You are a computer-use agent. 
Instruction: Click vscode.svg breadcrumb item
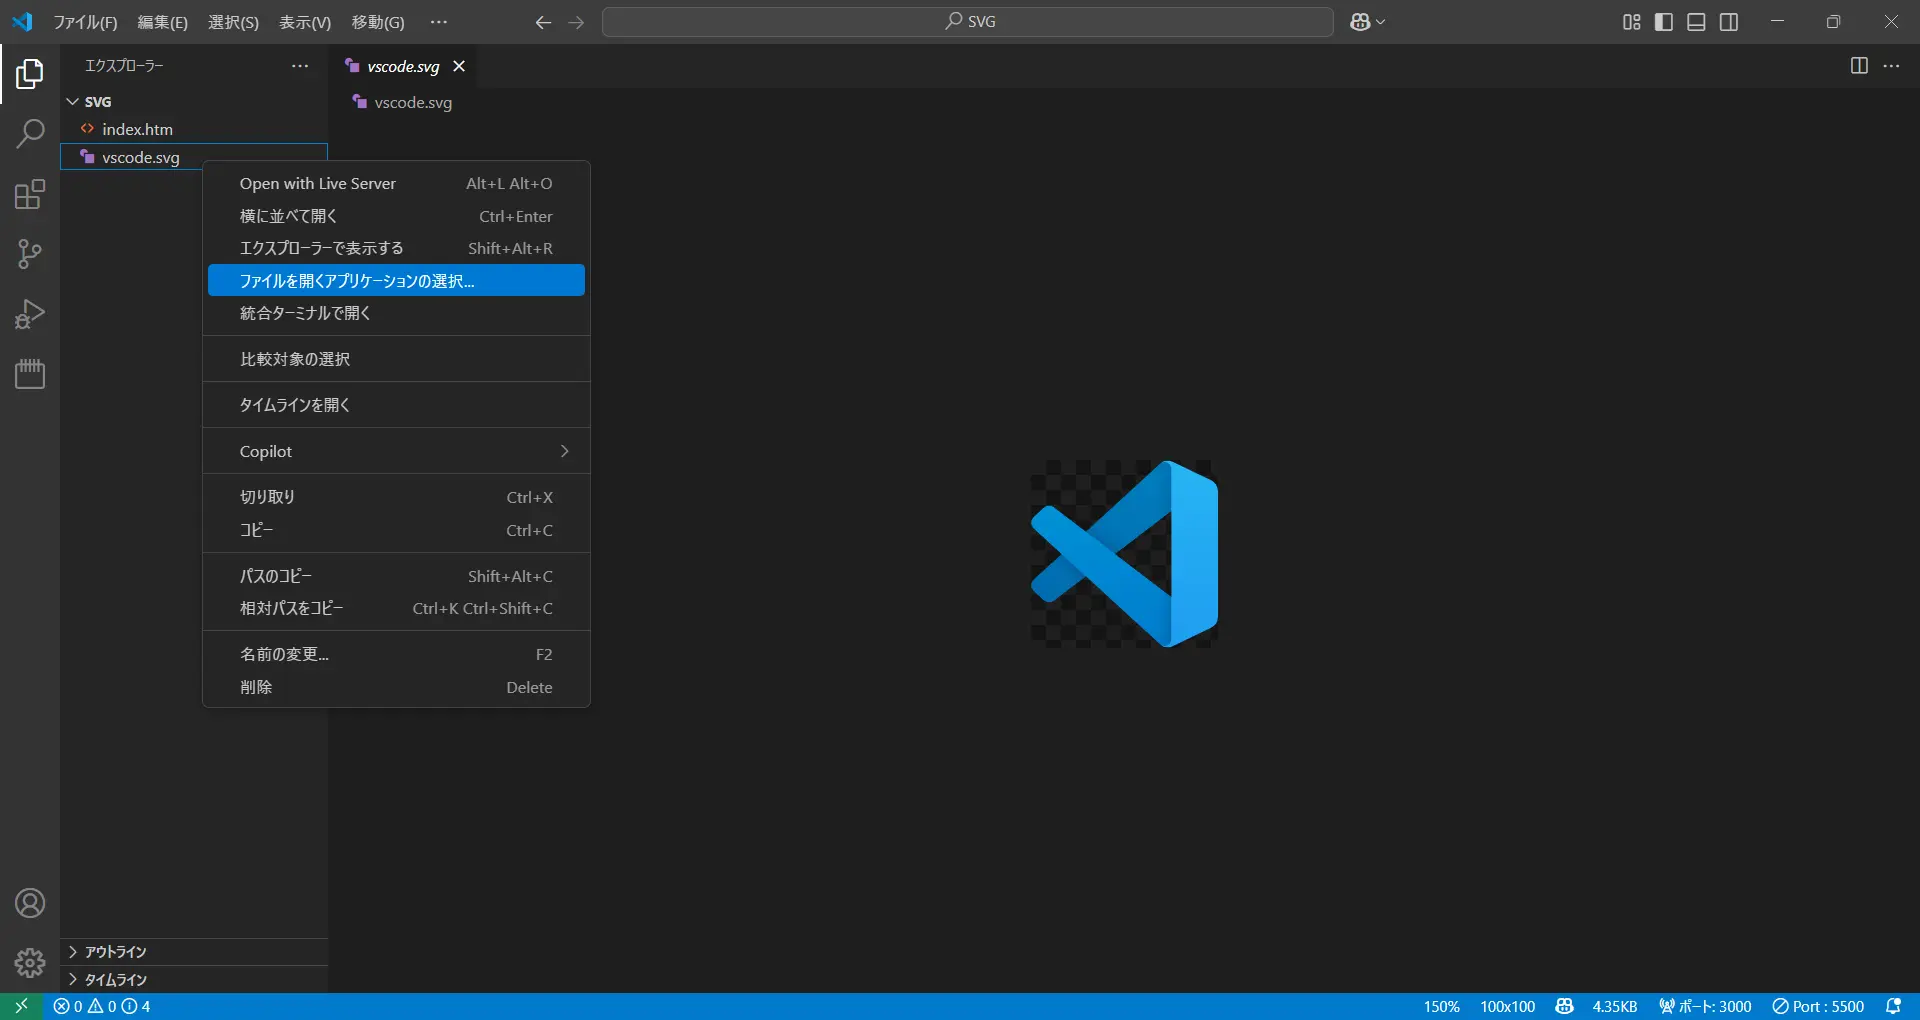point(413,102)
